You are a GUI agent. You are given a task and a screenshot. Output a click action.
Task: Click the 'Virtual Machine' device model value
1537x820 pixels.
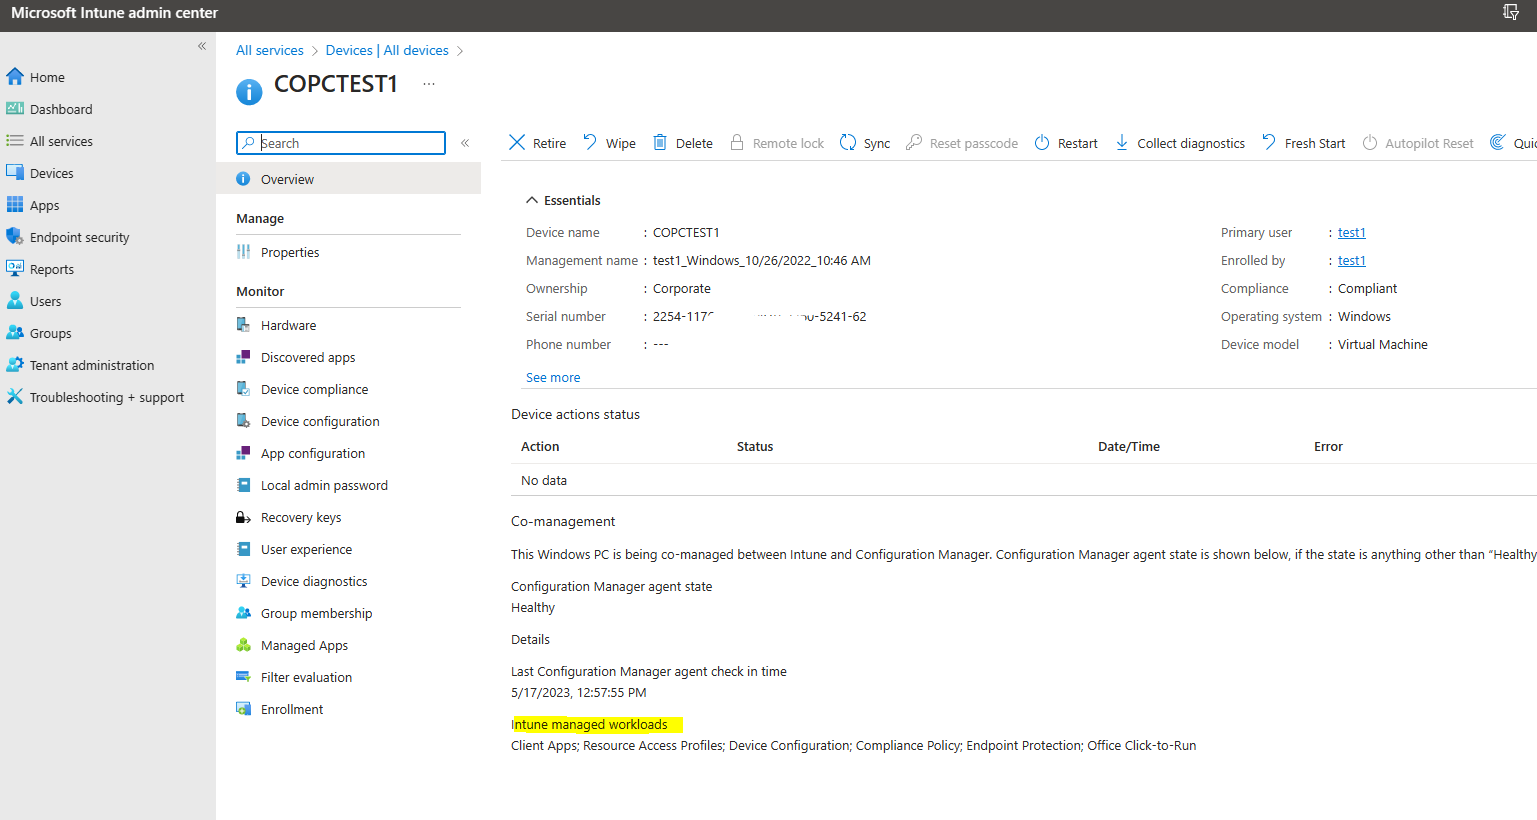(1383, 344)
